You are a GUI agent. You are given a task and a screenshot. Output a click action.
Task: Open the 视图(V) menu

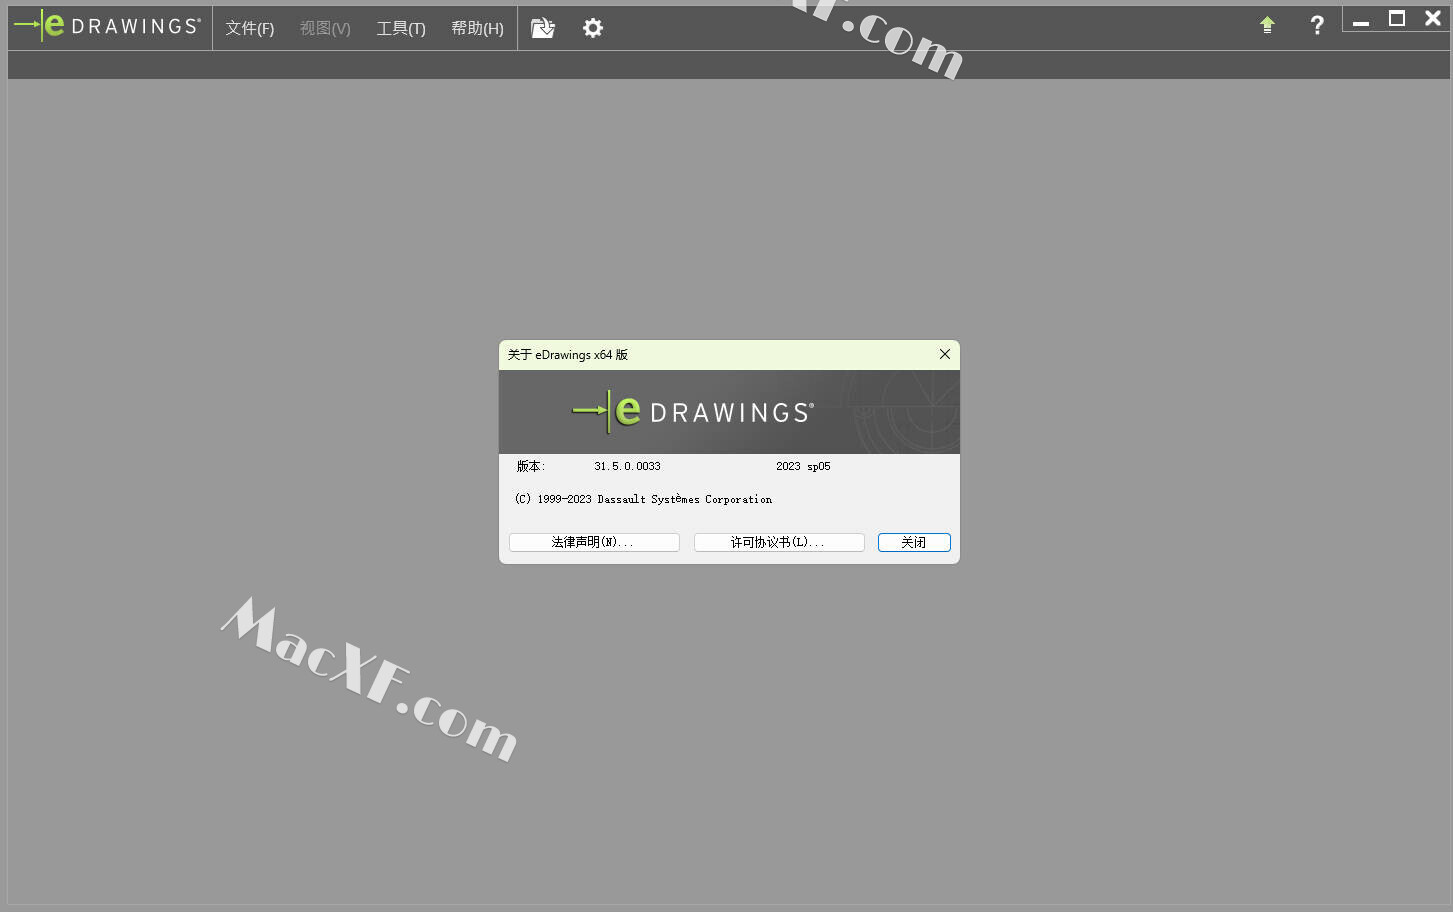(x=325, y=28)
